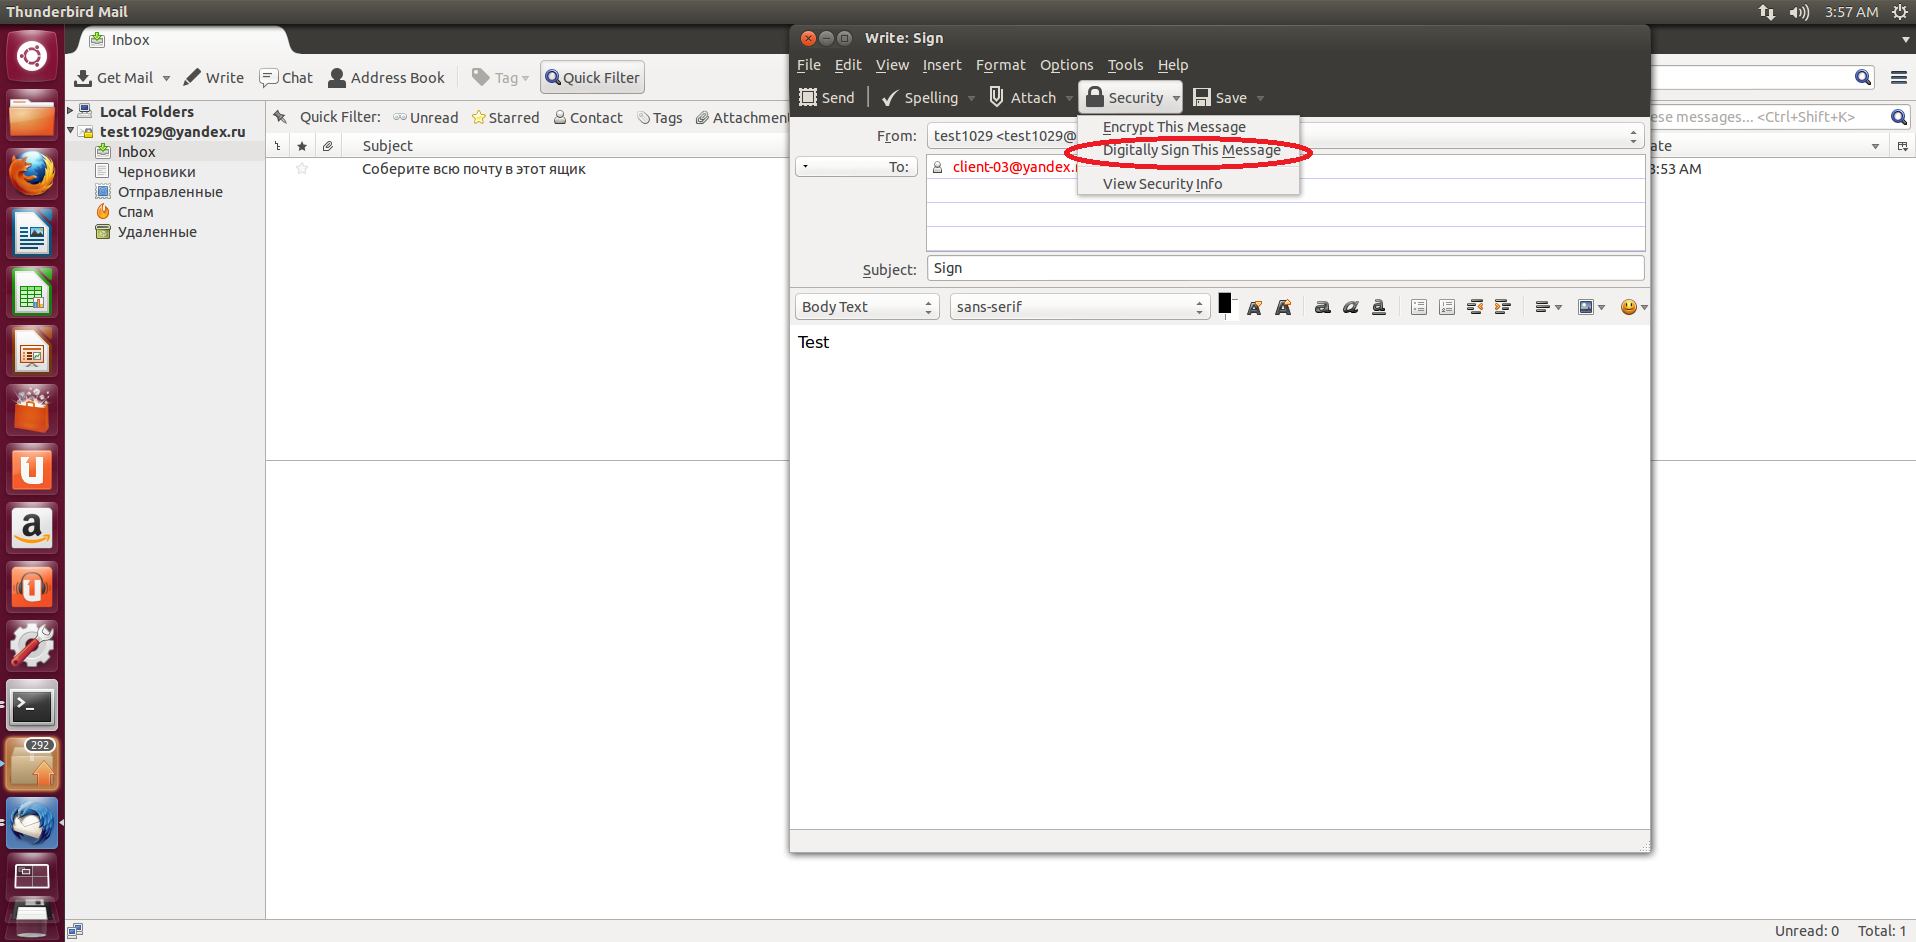Image resolution: width=1916 pixels, height=942 pixels.
Task: Open the text alignment dropdown
Action: coord(1548,307)
